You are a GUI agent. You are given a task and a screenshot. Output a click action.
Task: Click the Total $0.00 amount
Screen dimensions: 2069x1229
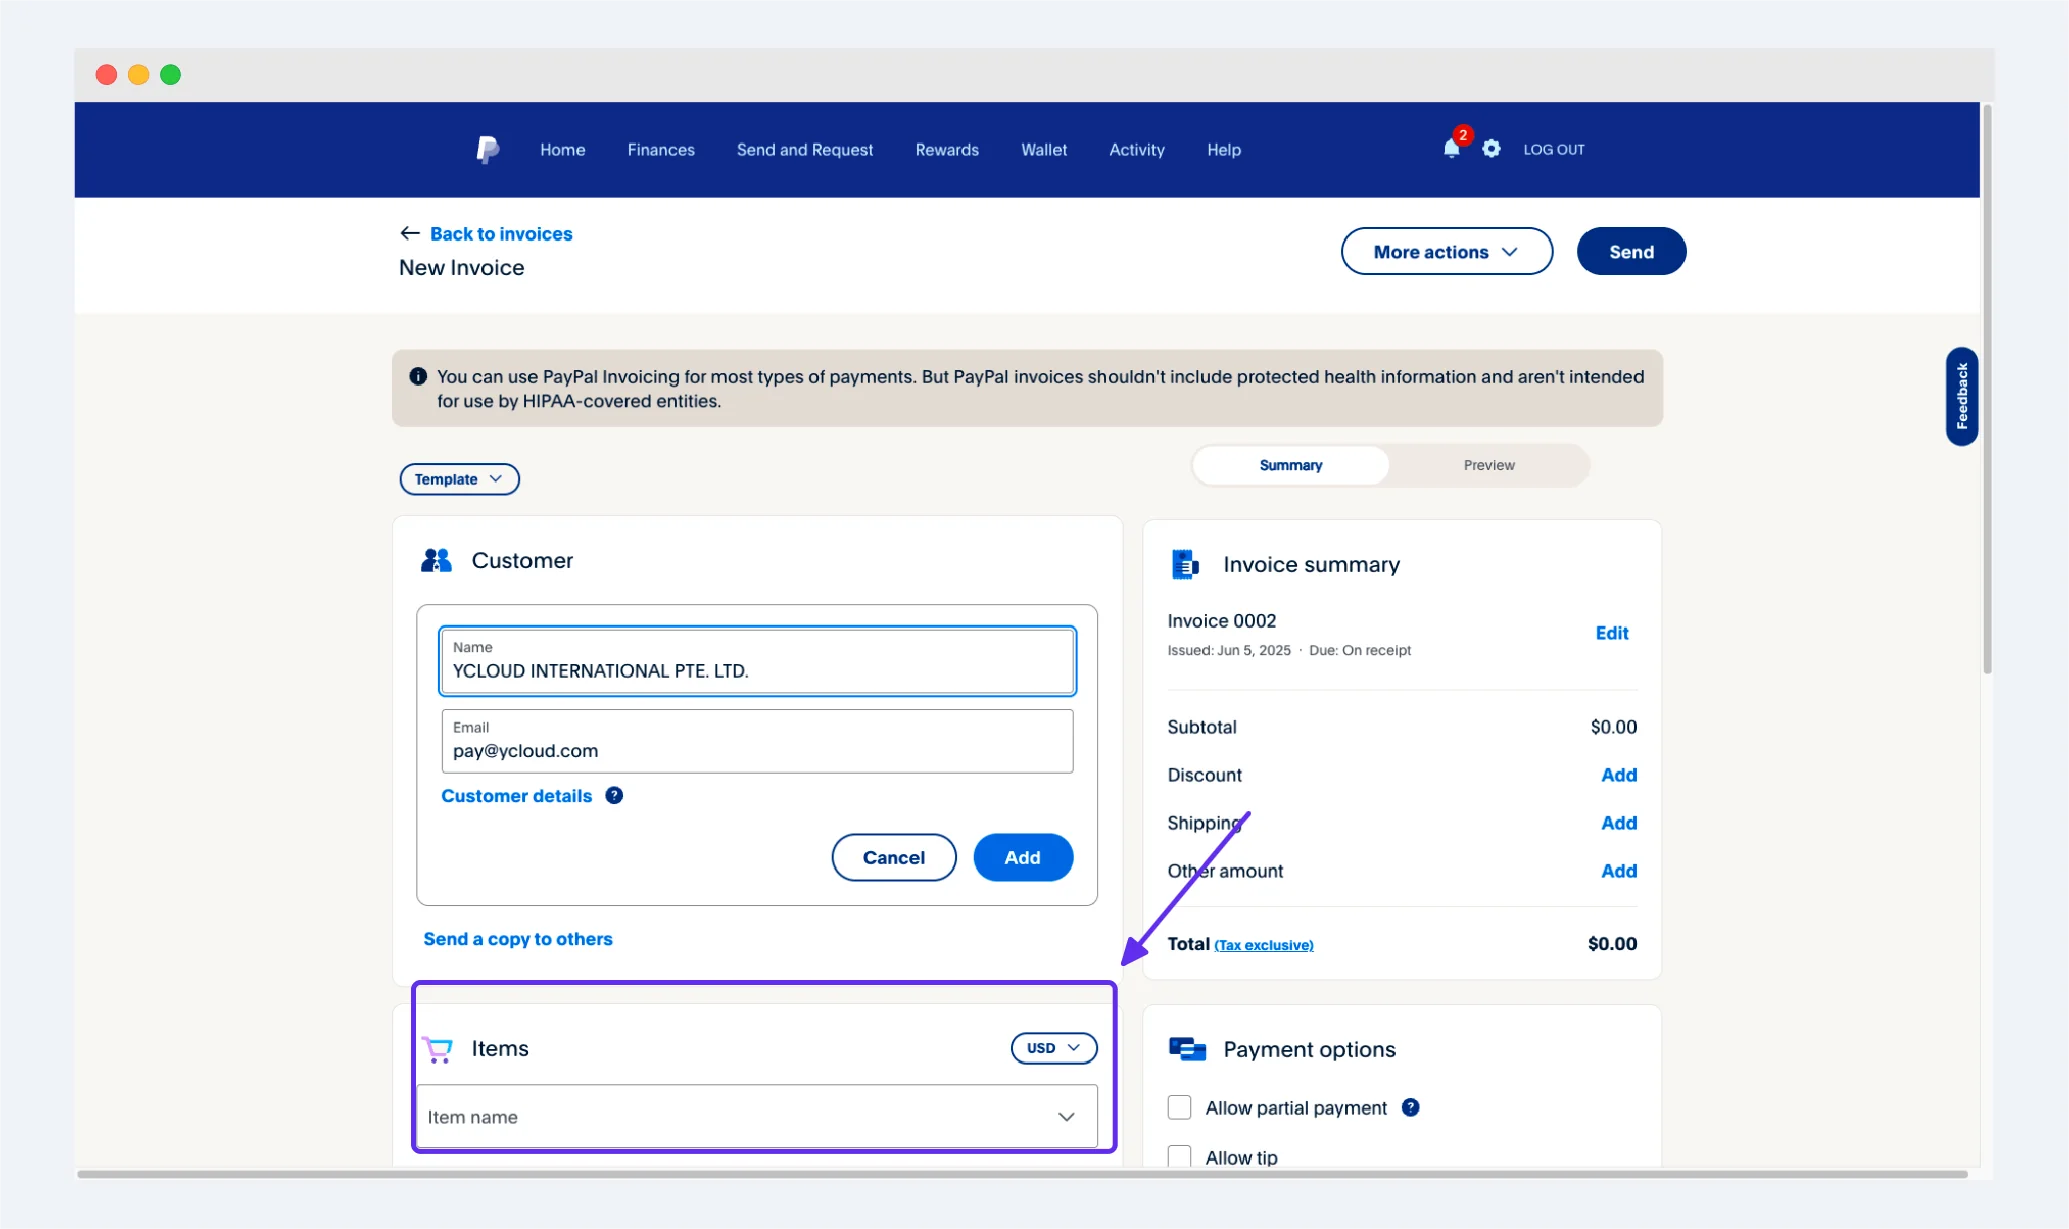pos(1612,944)
